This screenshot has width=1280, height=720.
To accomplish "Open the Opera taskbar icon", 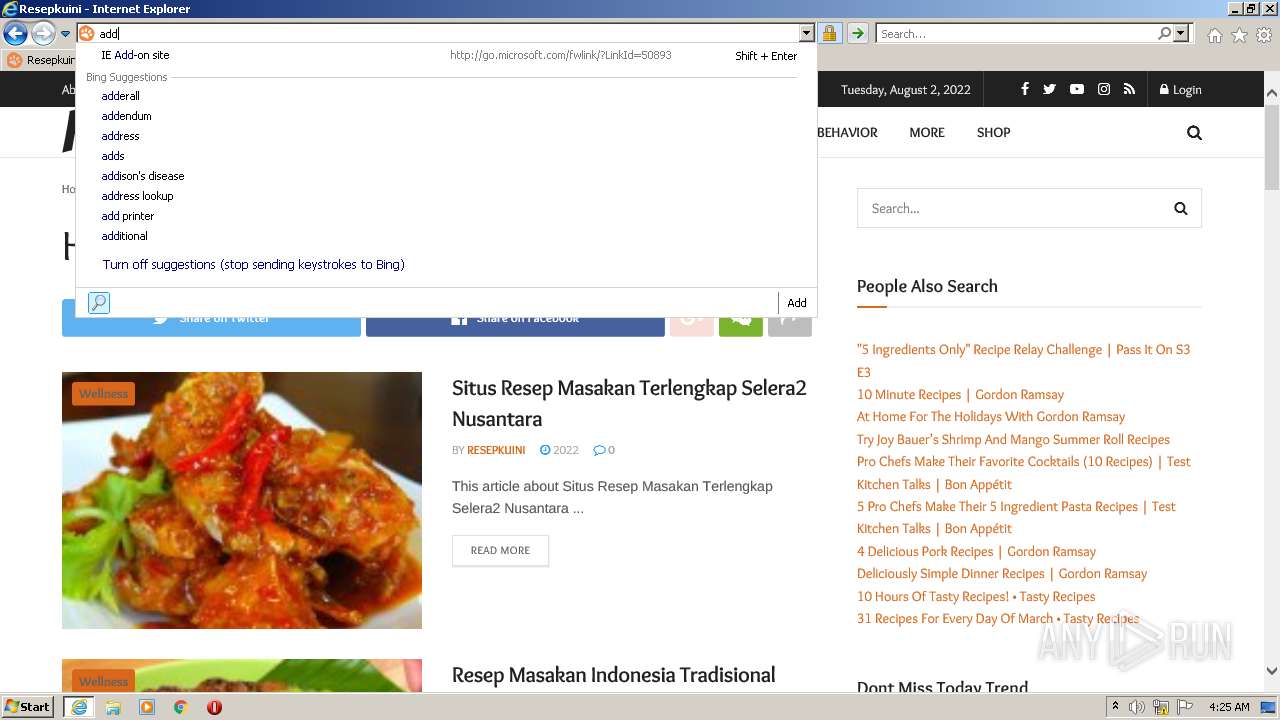I will [x=214, y=707].
